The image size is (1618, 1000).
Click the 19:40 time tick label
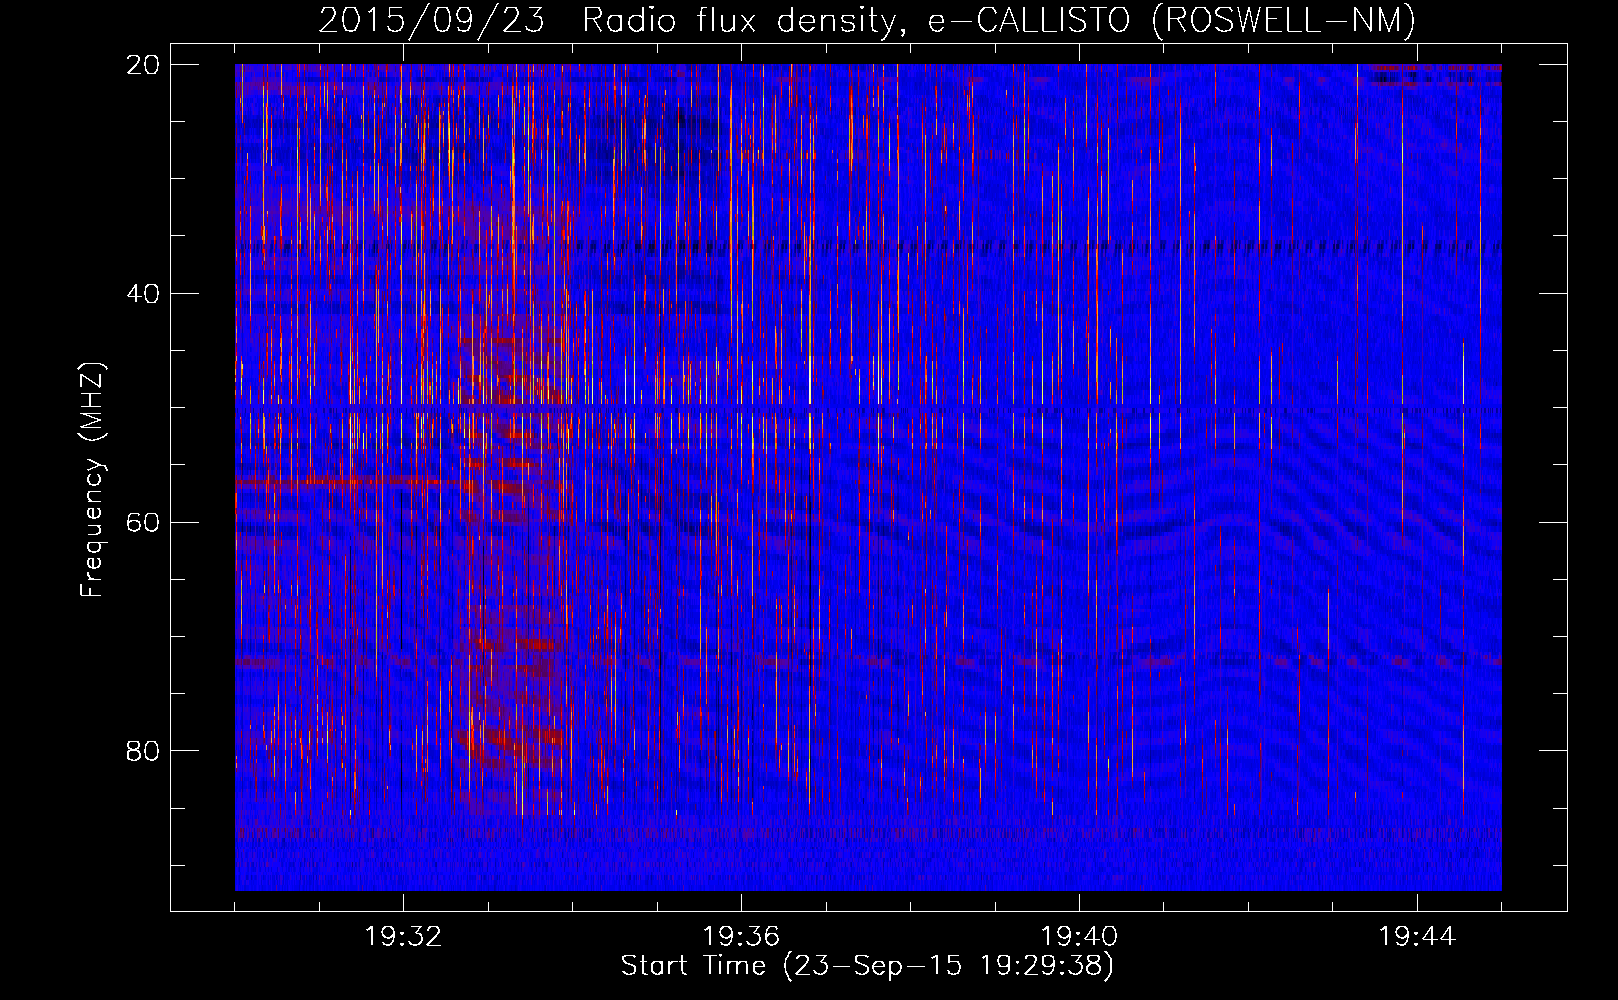pyautogui.click(x=1079, y=937)
